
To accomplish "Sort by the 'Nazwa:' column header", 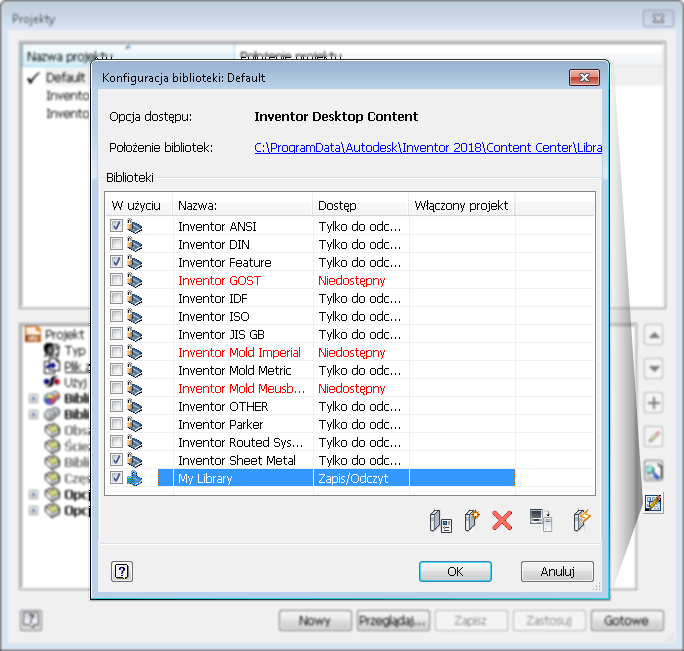I will [243, 205].
